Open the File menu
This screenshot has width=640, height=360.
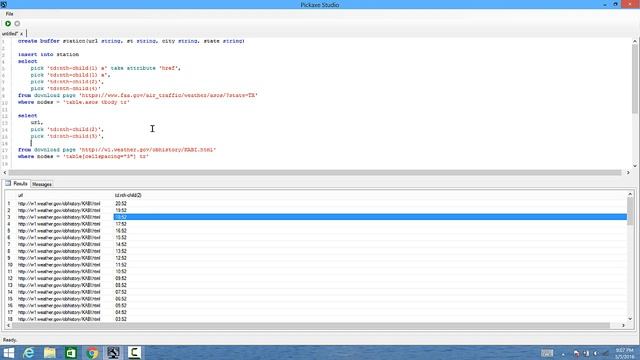point(9,14)
